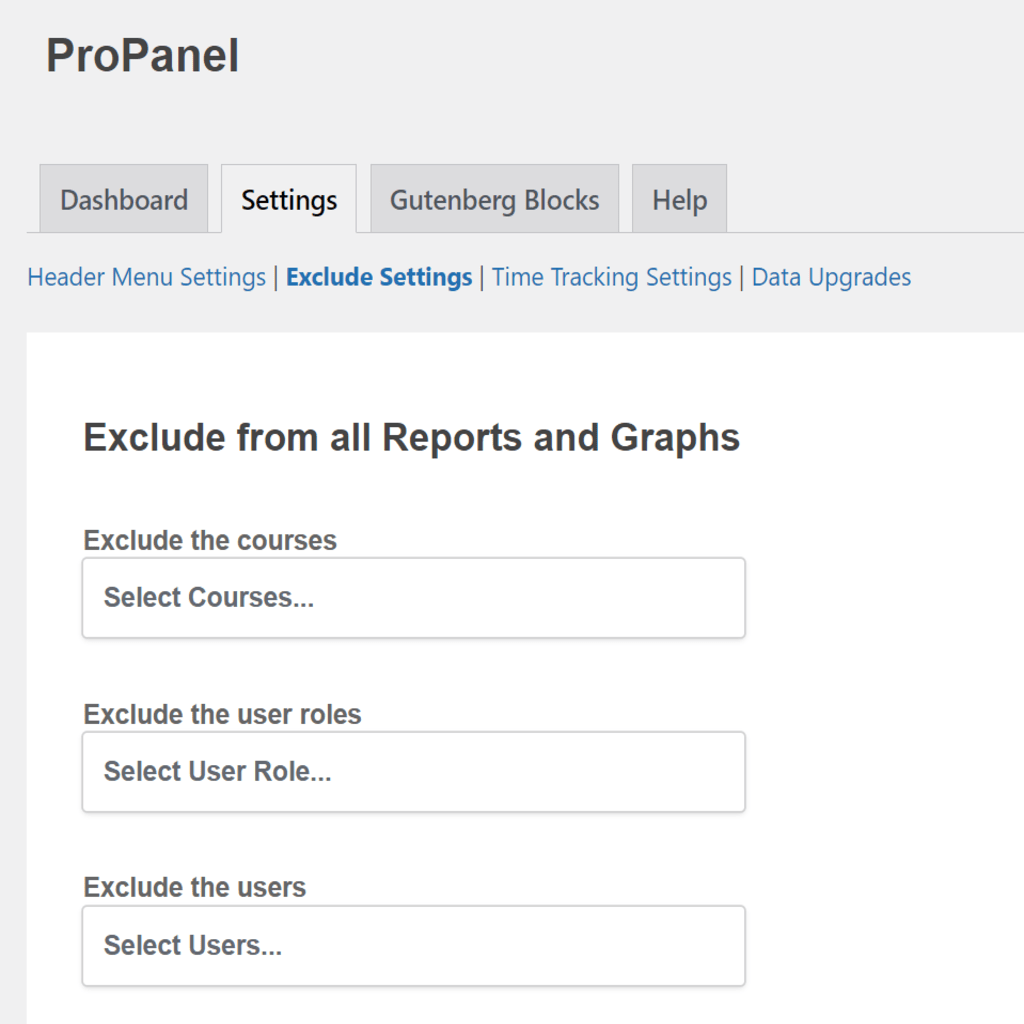
Task: Go to Time Tracking Settings
Action: click(x=611, y=277)
